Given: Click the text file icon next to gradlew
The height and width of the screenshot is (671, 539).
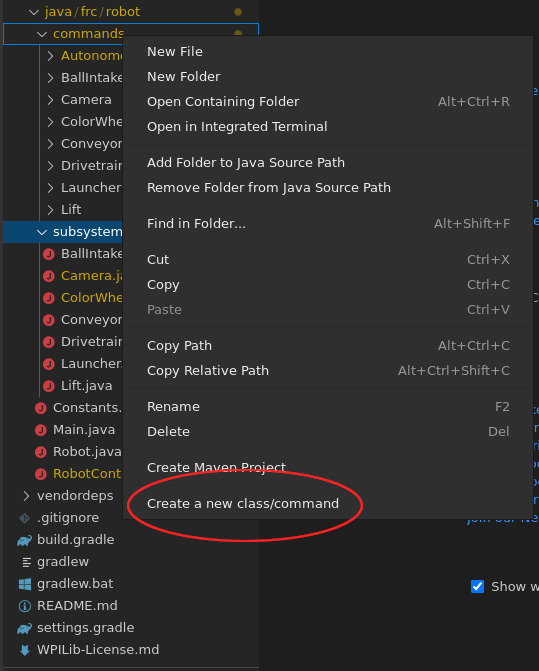Looking at the screenshot, I should coord(27,562).
